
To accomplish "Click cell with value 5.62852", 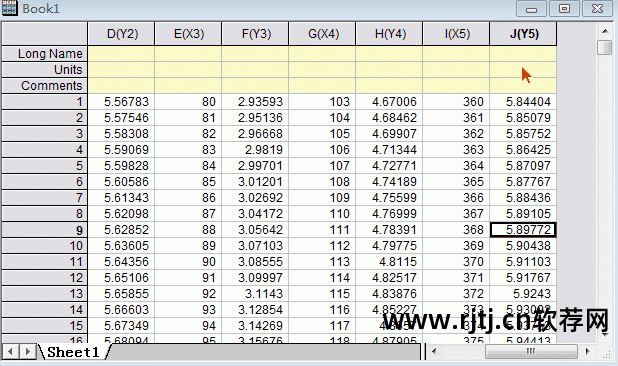I will (x=121, y=230).
